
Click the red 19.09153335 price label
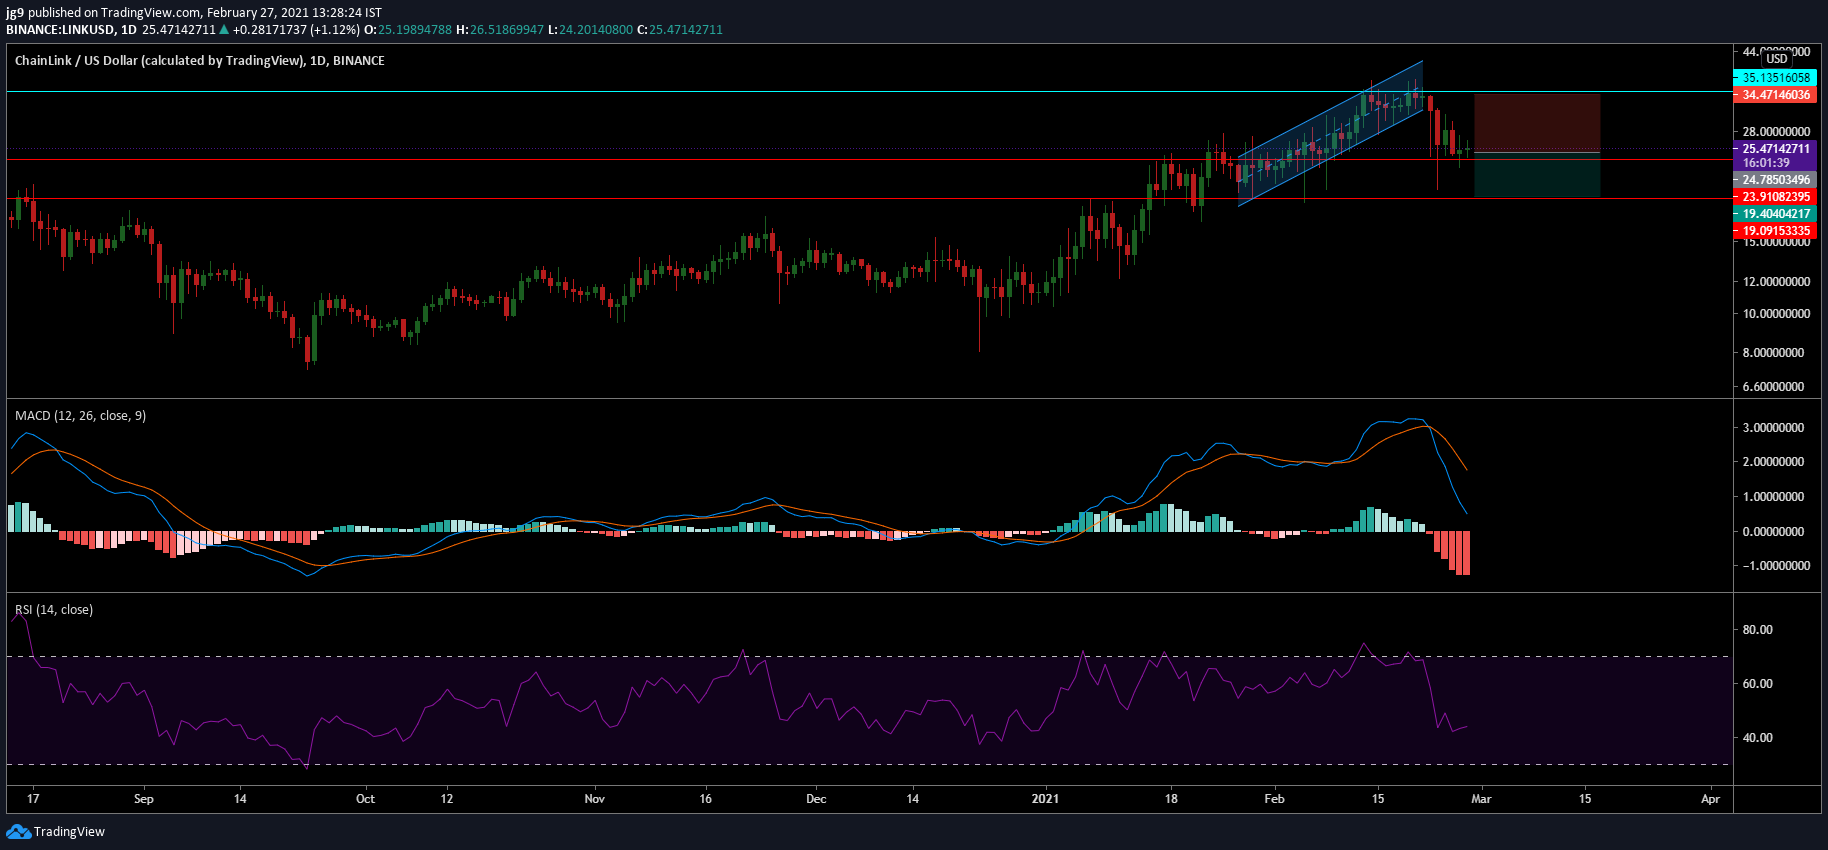coord(1775,231)
